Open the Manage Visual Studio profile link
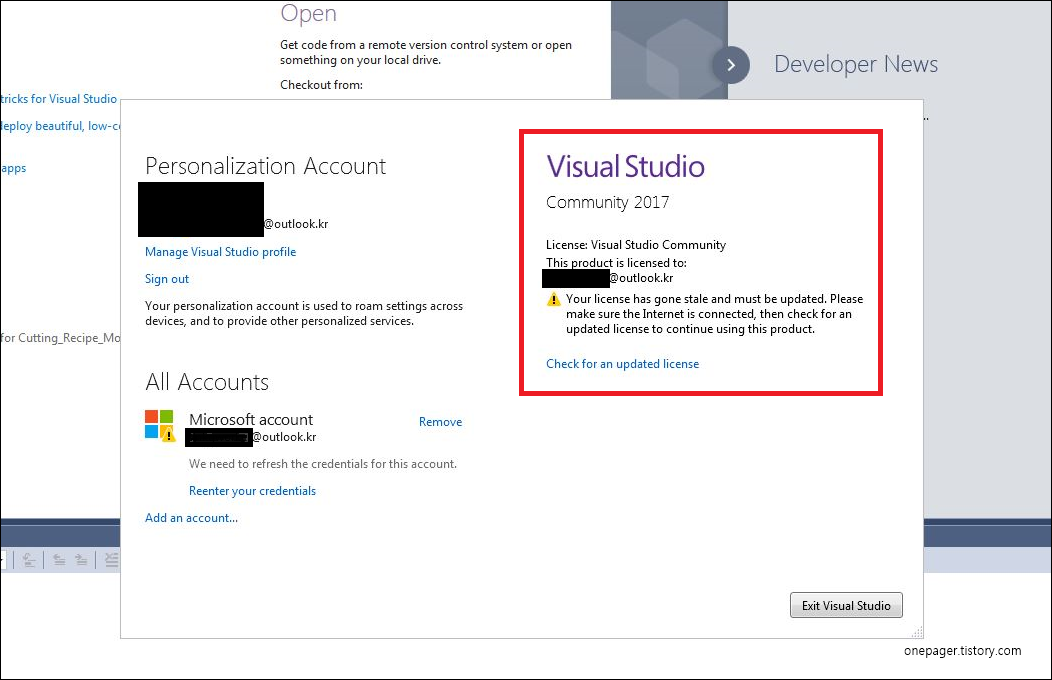This screenshot has width=1052, height=680. point(220,251)
